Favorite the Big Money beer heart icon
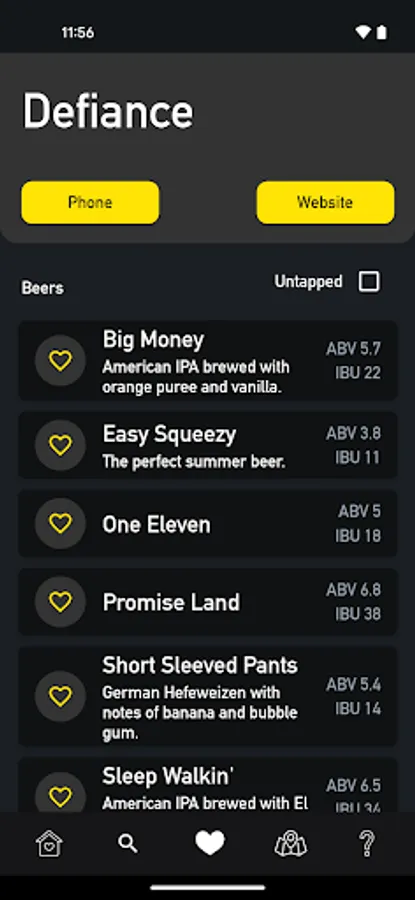 pyautogui.click(x=60, y=360)
